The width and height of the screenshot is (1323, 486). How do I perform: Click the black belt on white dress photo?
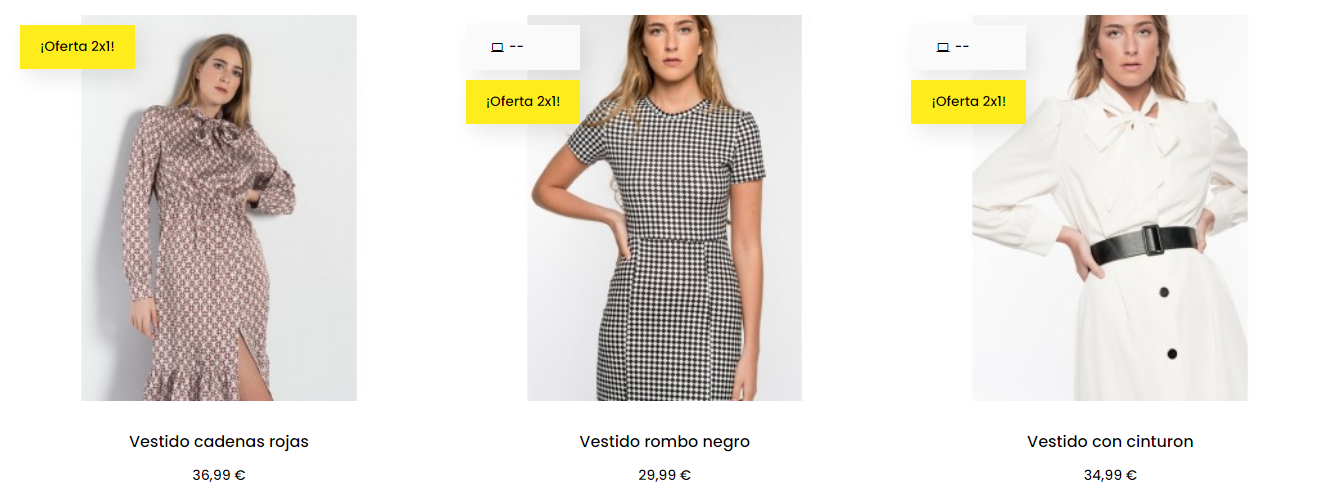(x=1142, y=244)
